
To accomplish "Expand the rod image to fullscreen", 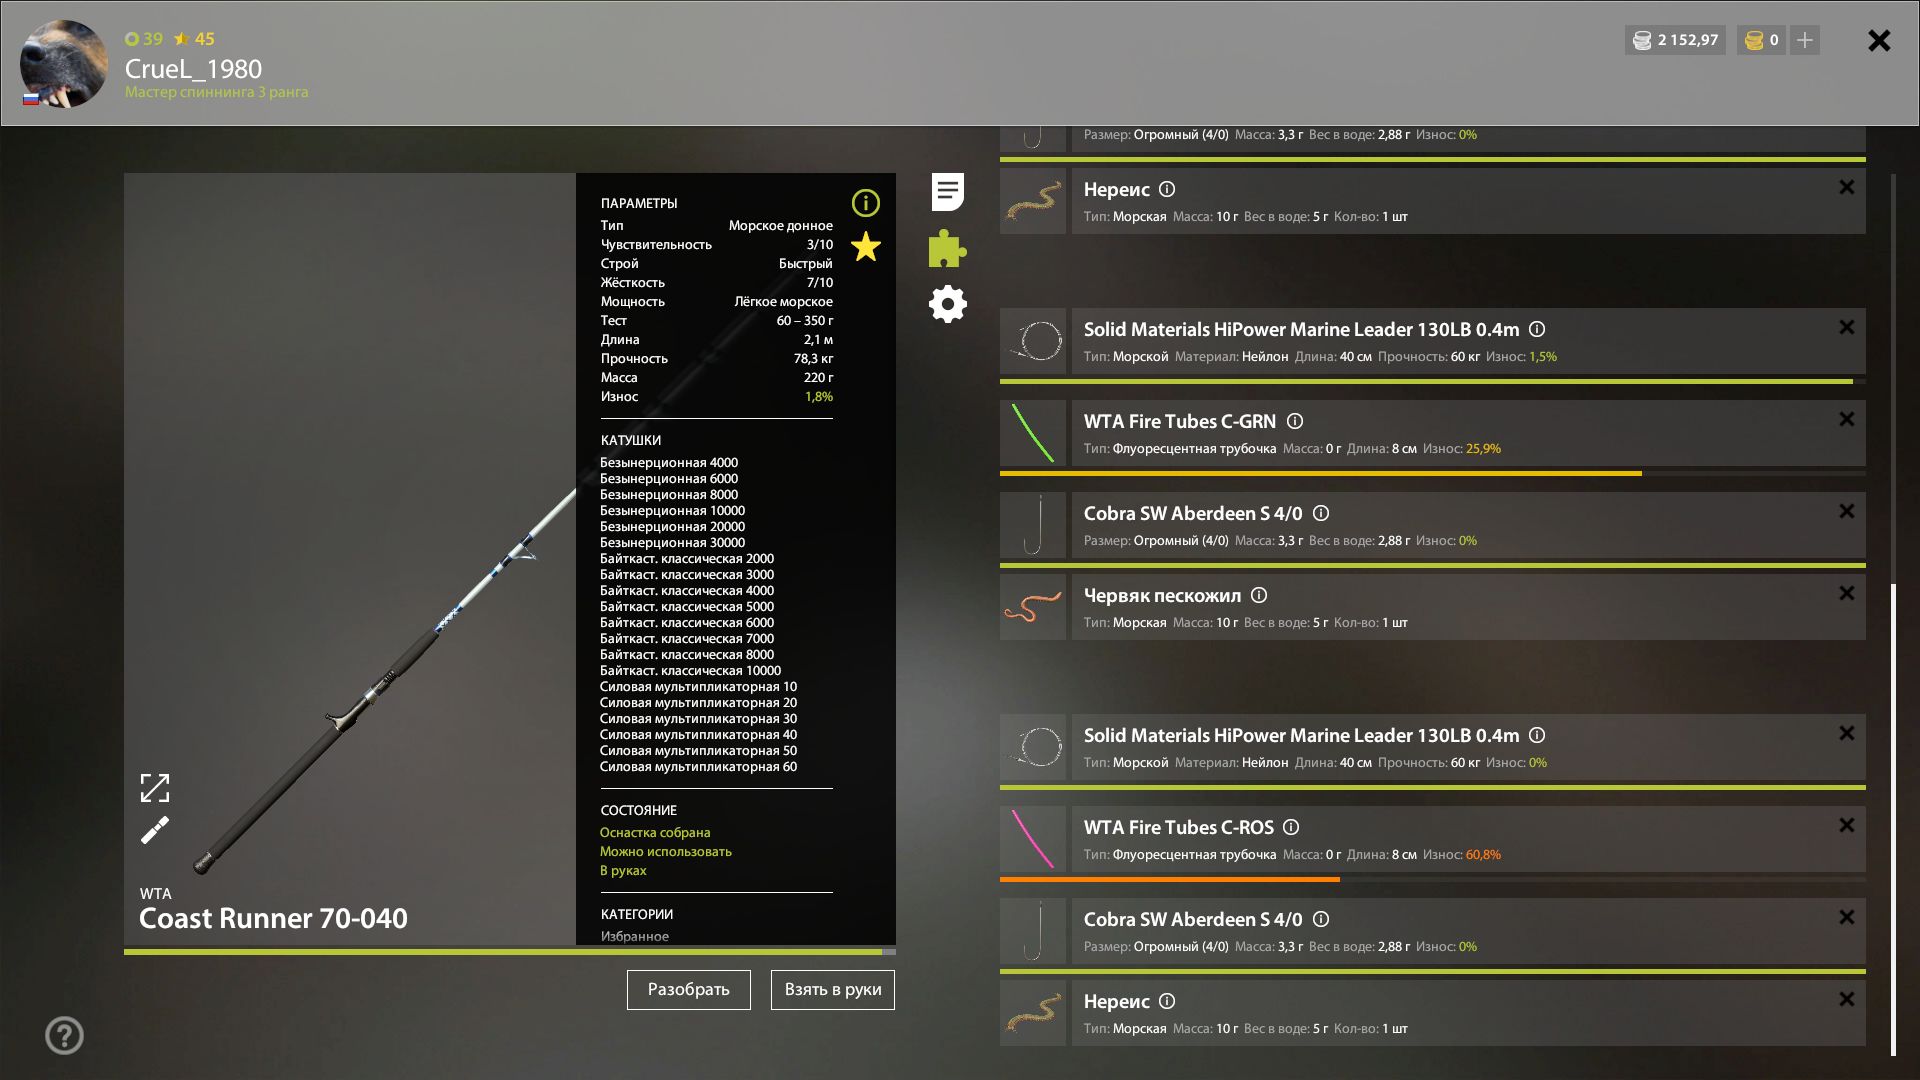I will point(155,788).
